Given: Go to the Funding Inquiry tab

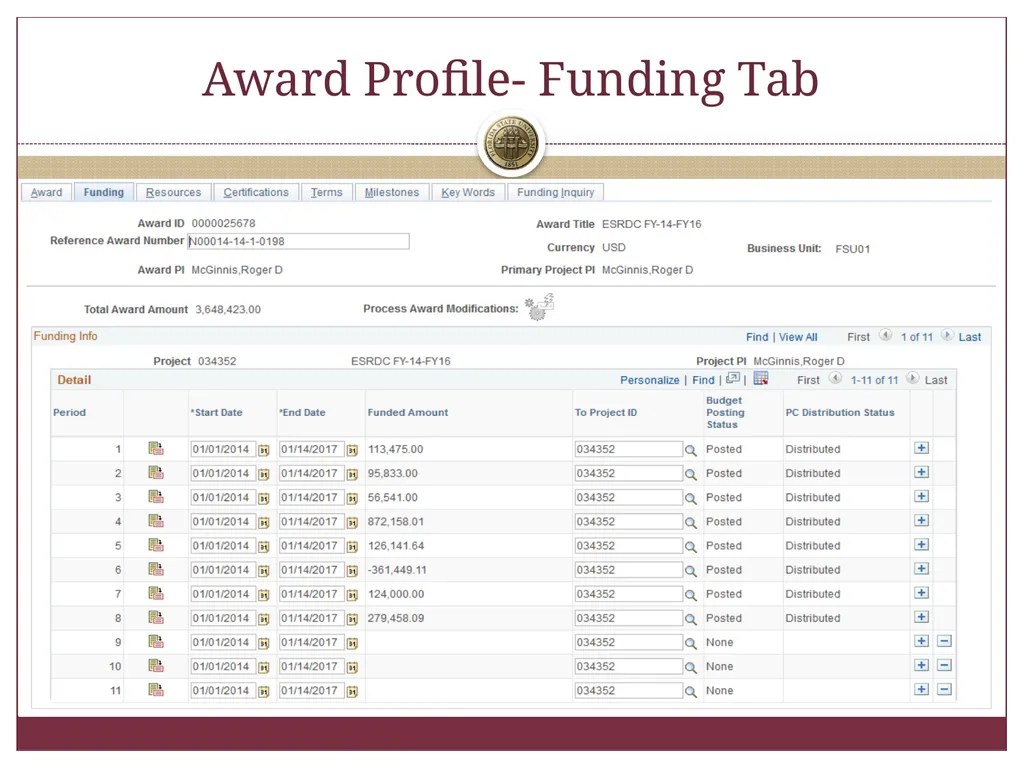Looking at the screenshot, I should (x=555, y=192).
